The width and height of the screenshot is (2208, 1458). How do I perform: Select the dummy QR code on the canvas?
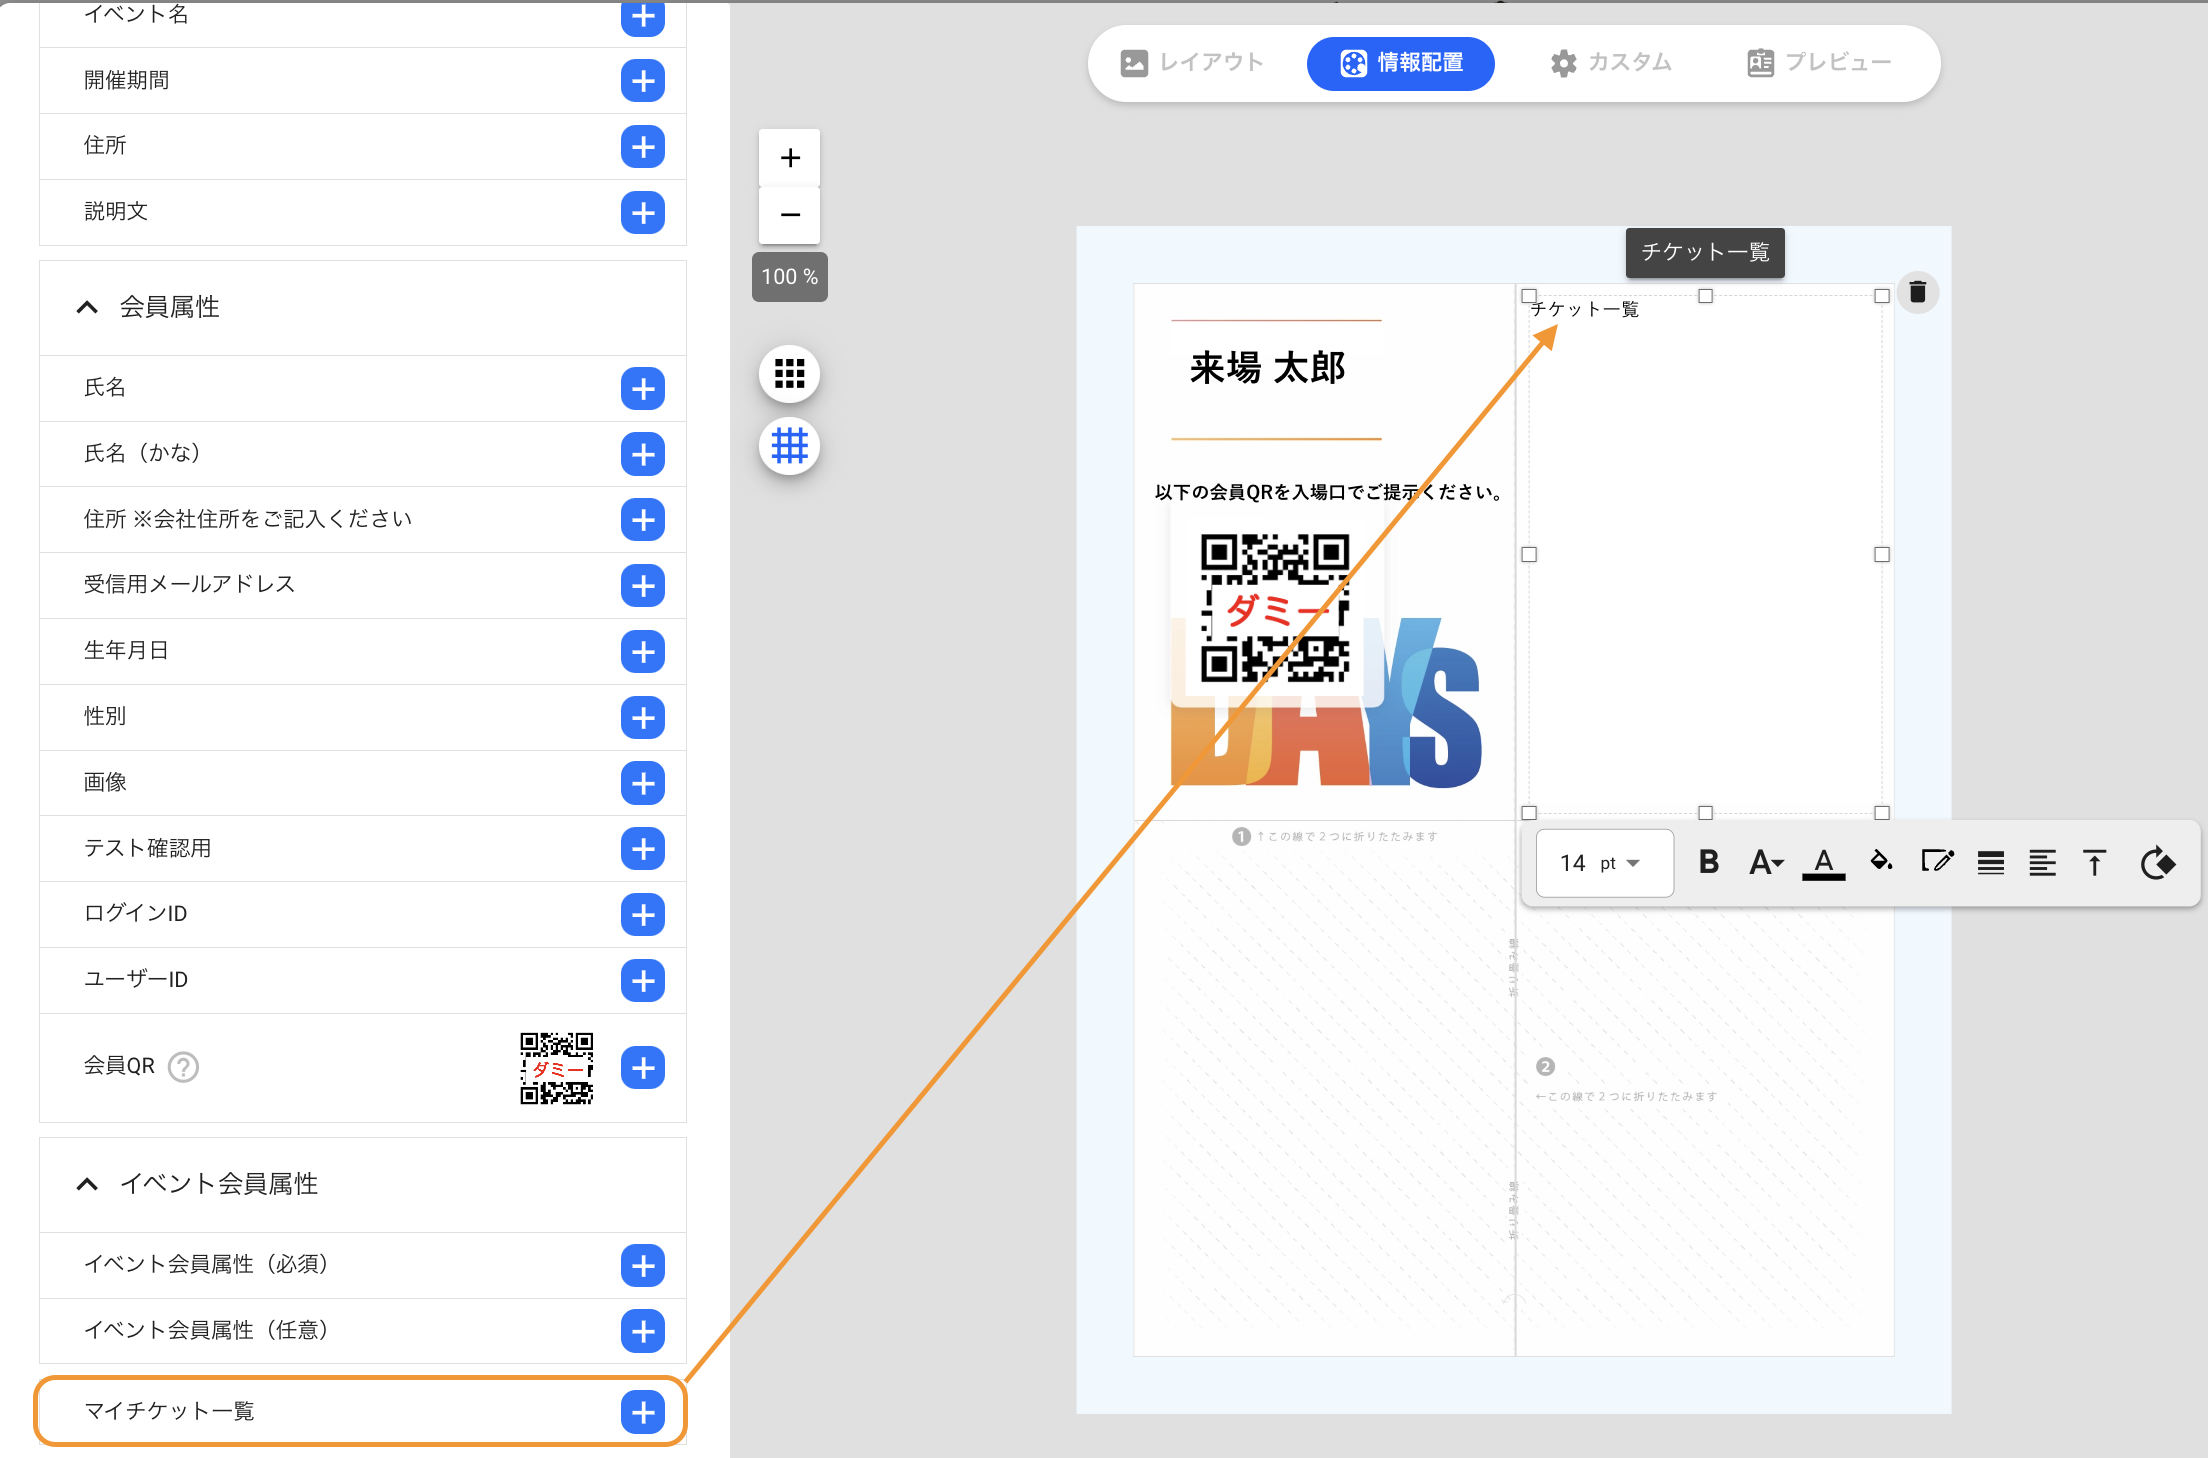[1275, 609]
